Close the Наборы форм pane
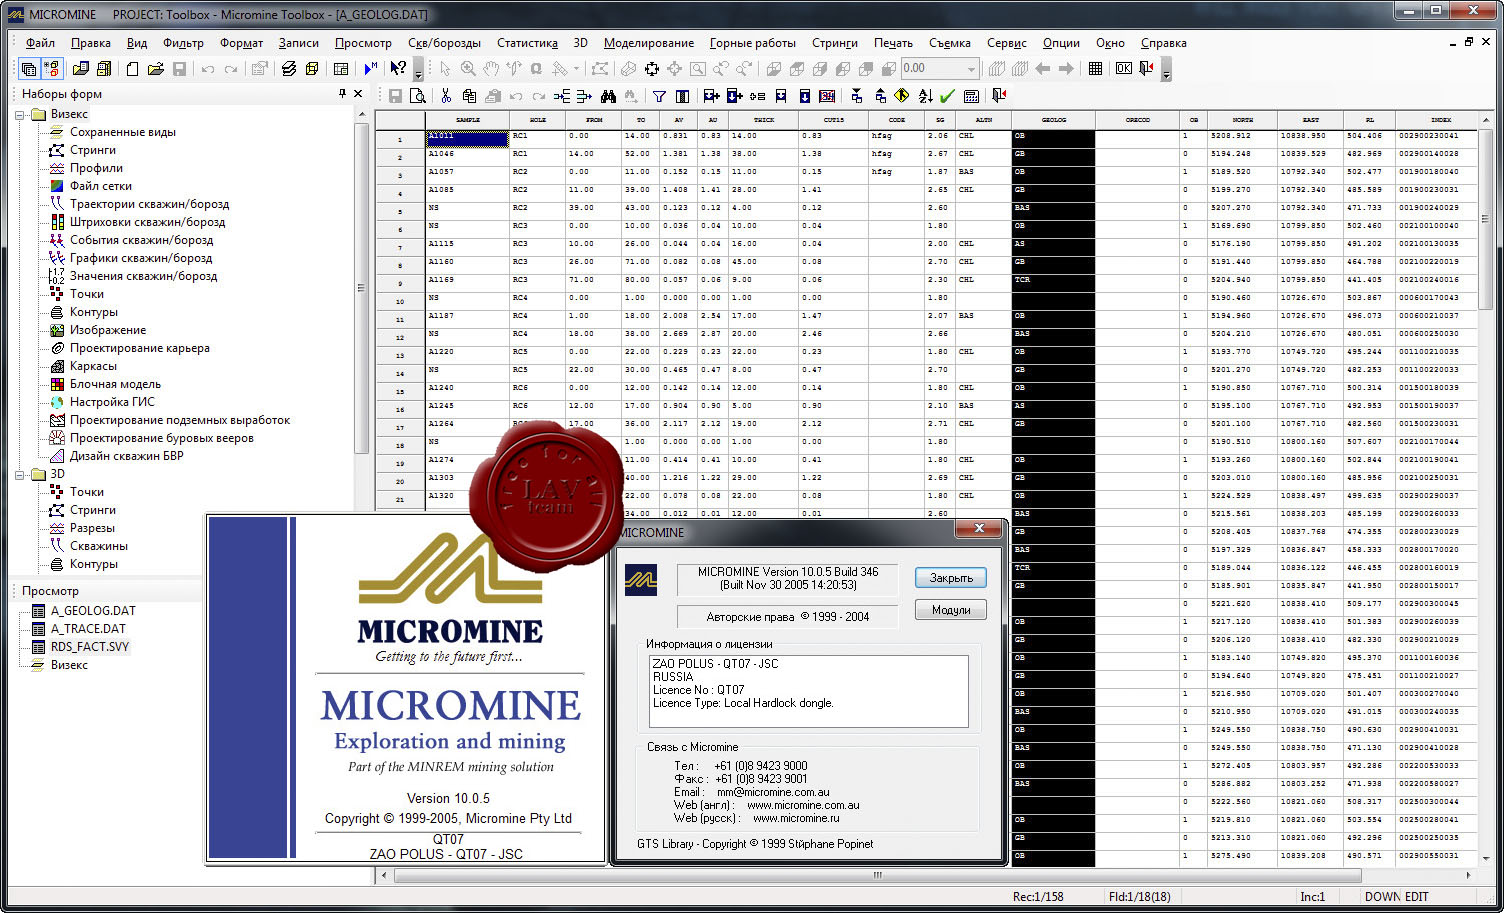The height and width of the screenshot is (913, 1504). tap(359, 93)
